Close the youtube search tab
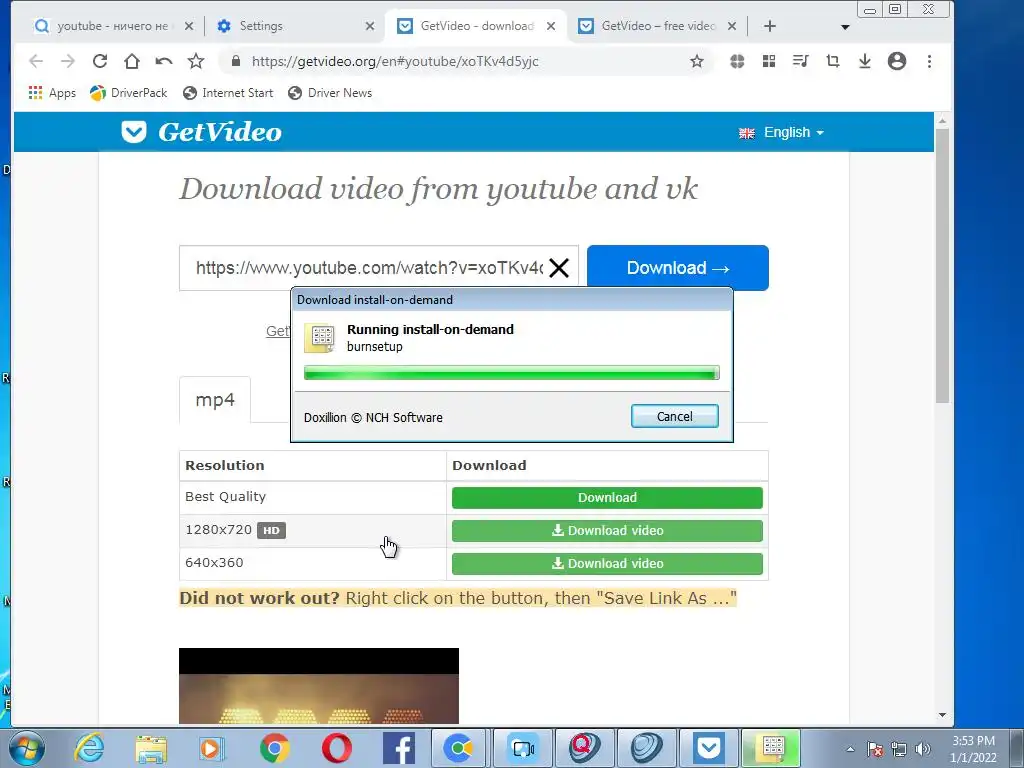Image resolution: width=1024 pixels, height=768 pixels. [189, 26]
